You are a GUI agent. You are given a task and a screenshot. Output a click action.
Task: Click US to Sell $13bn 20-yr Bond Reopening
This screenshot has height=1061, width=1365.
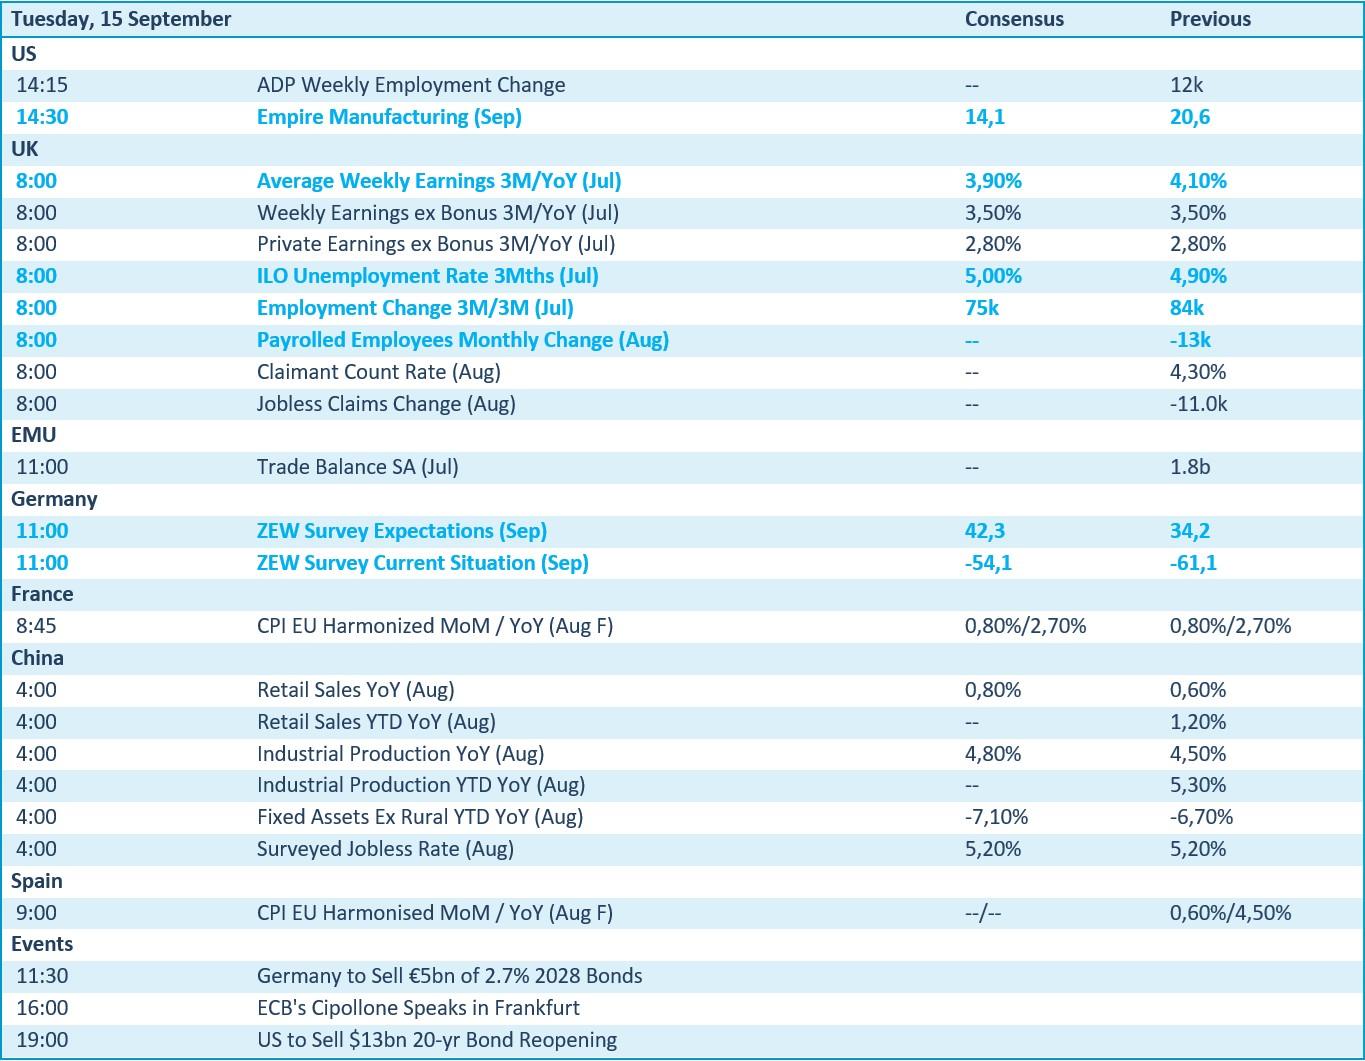coord(437,1040)
